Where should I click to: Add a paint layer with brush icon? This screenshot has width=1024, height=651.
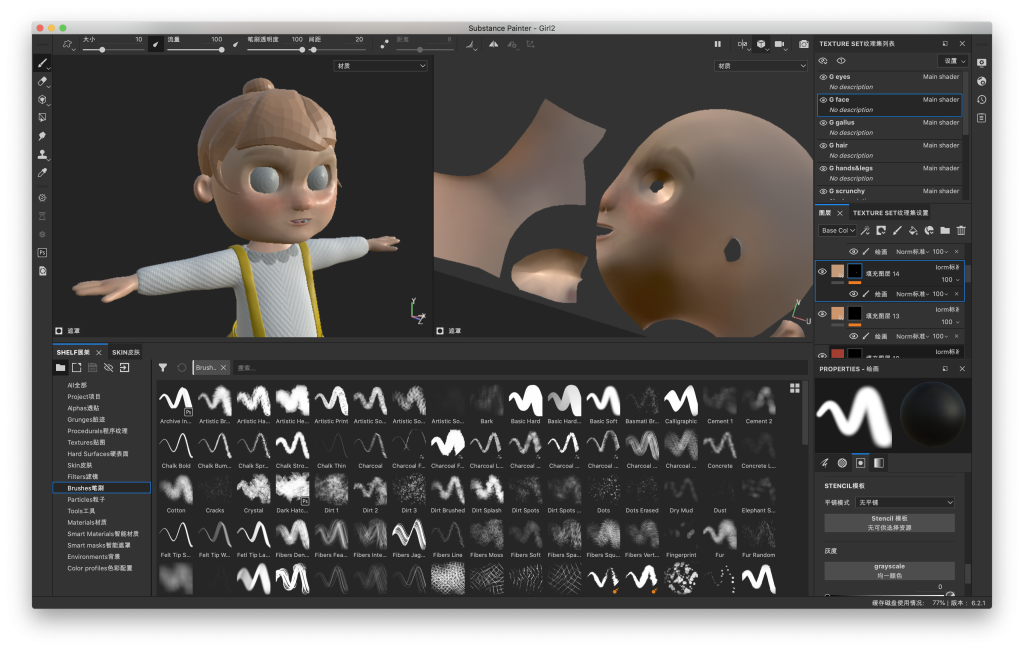897,230
